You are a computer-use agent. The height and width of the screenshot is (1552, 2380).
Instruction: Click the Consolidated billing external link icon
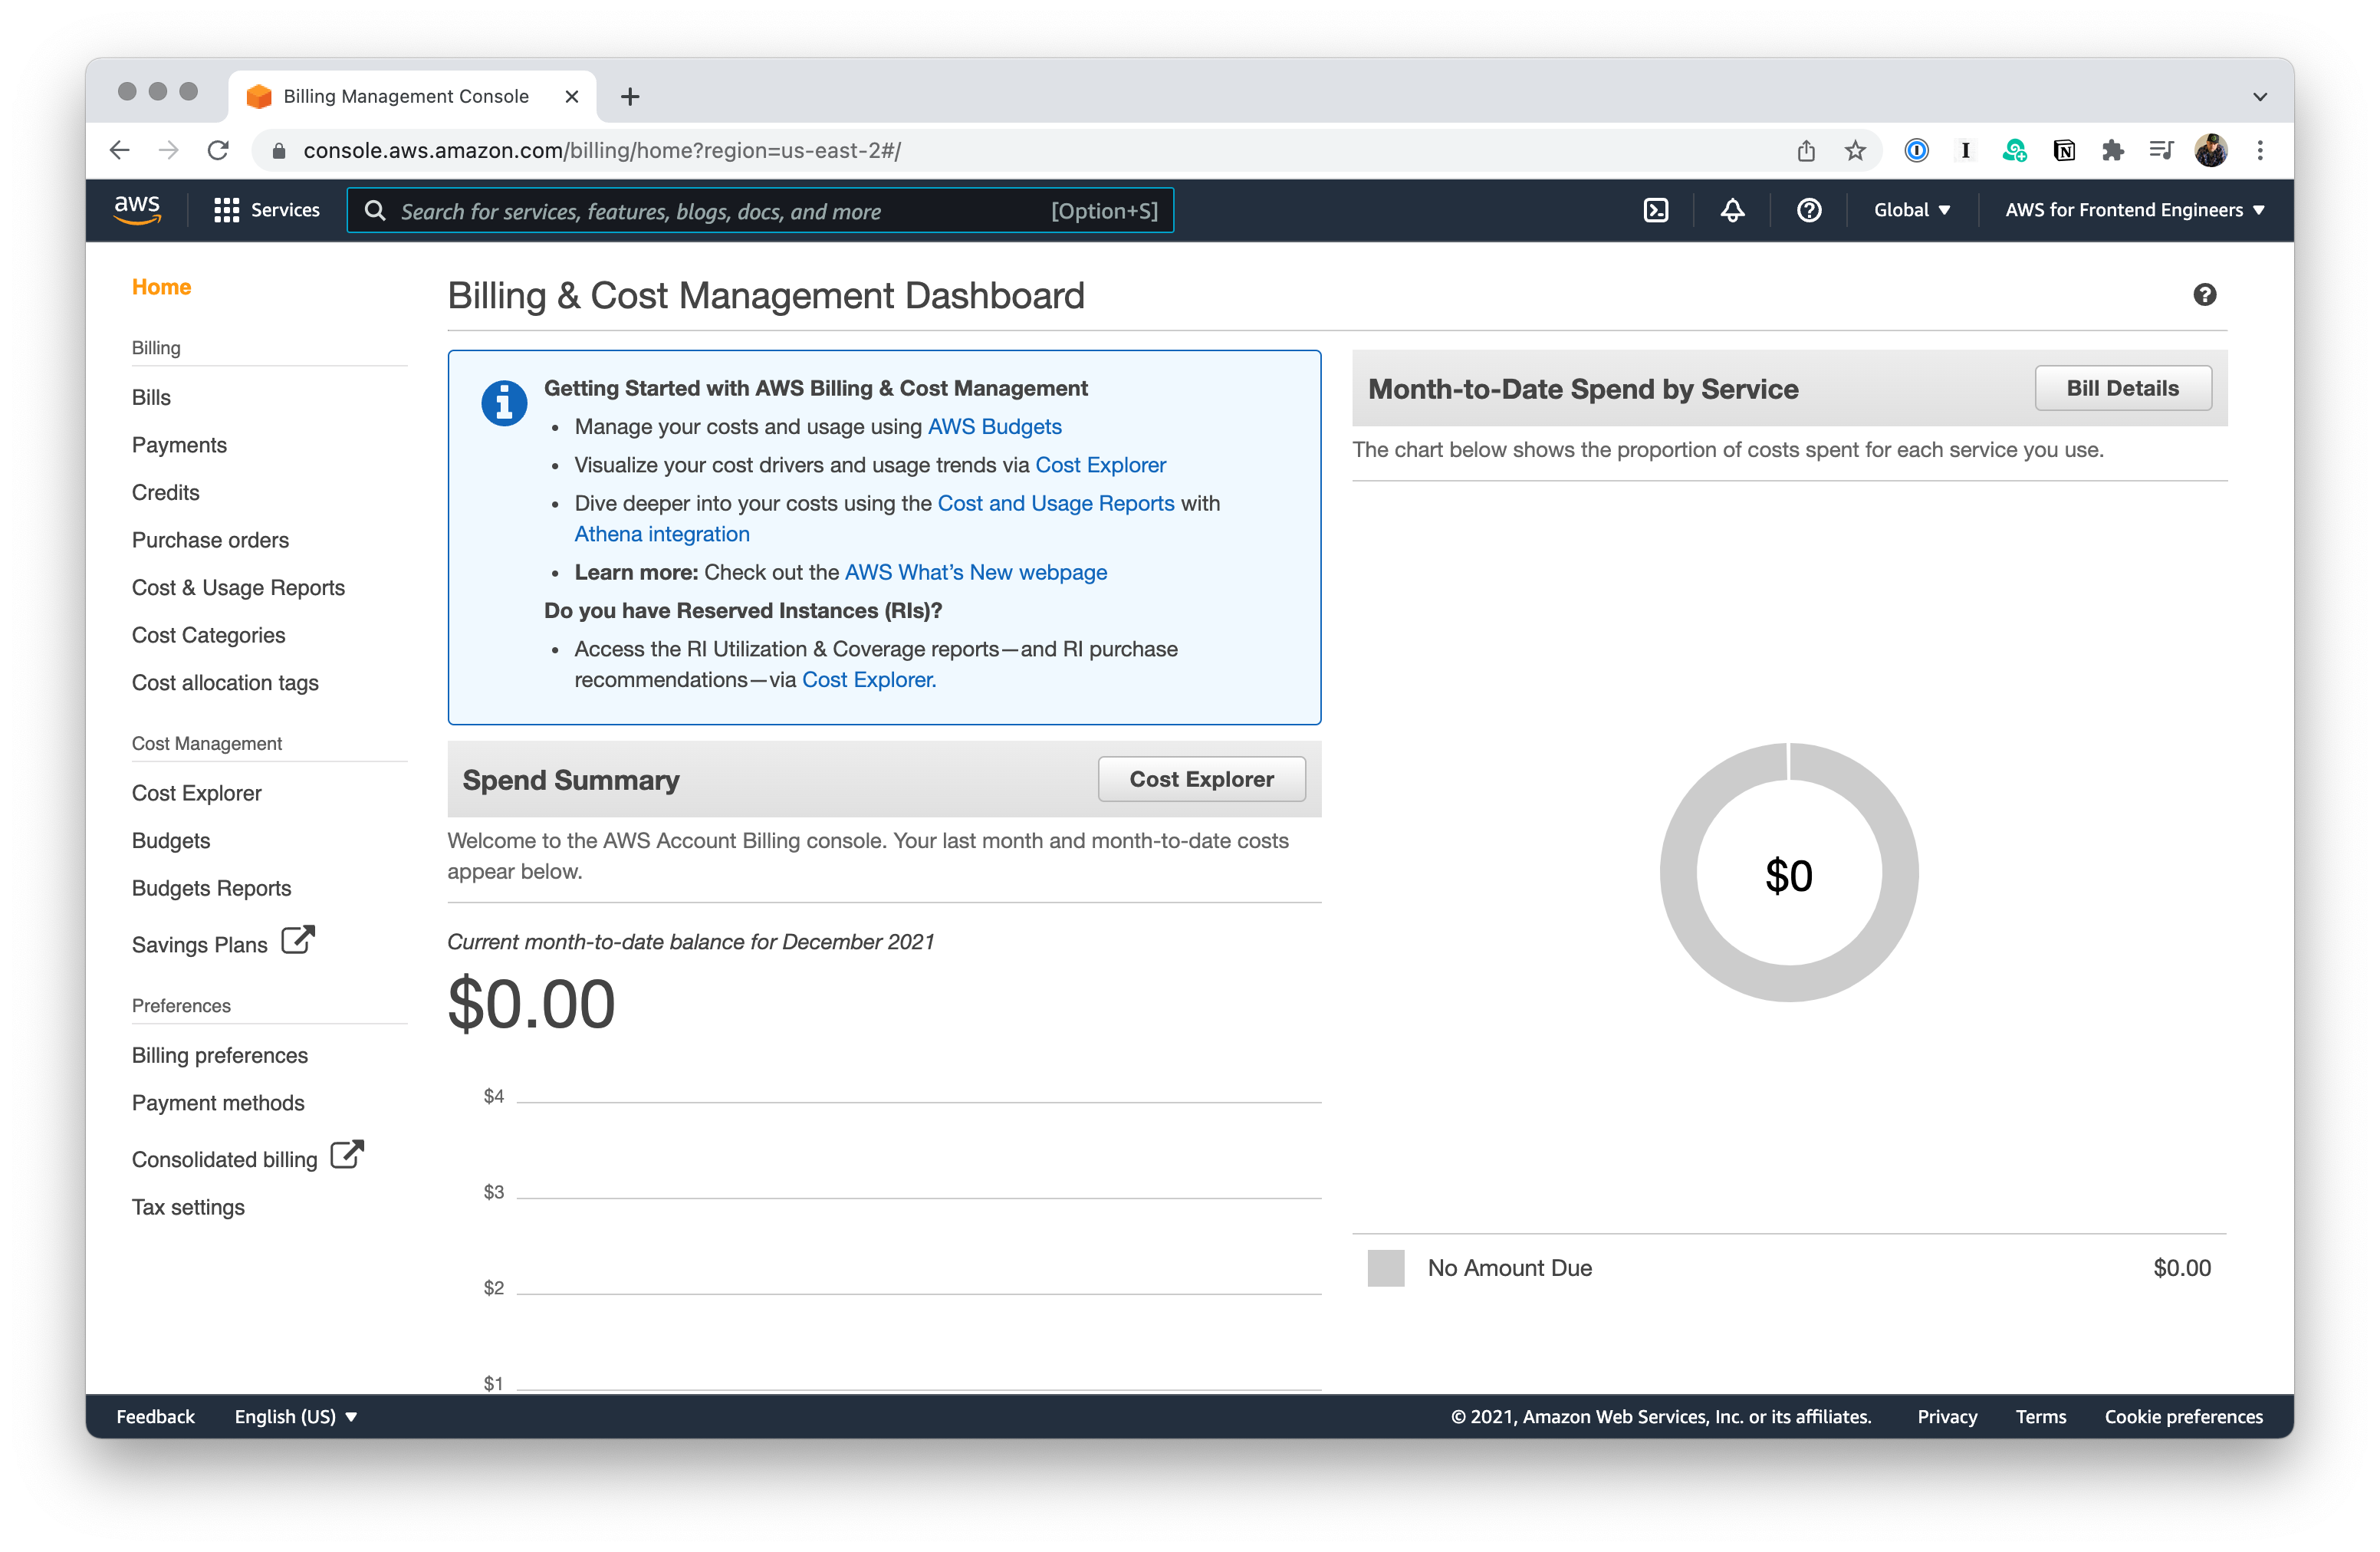[347, 1154]
